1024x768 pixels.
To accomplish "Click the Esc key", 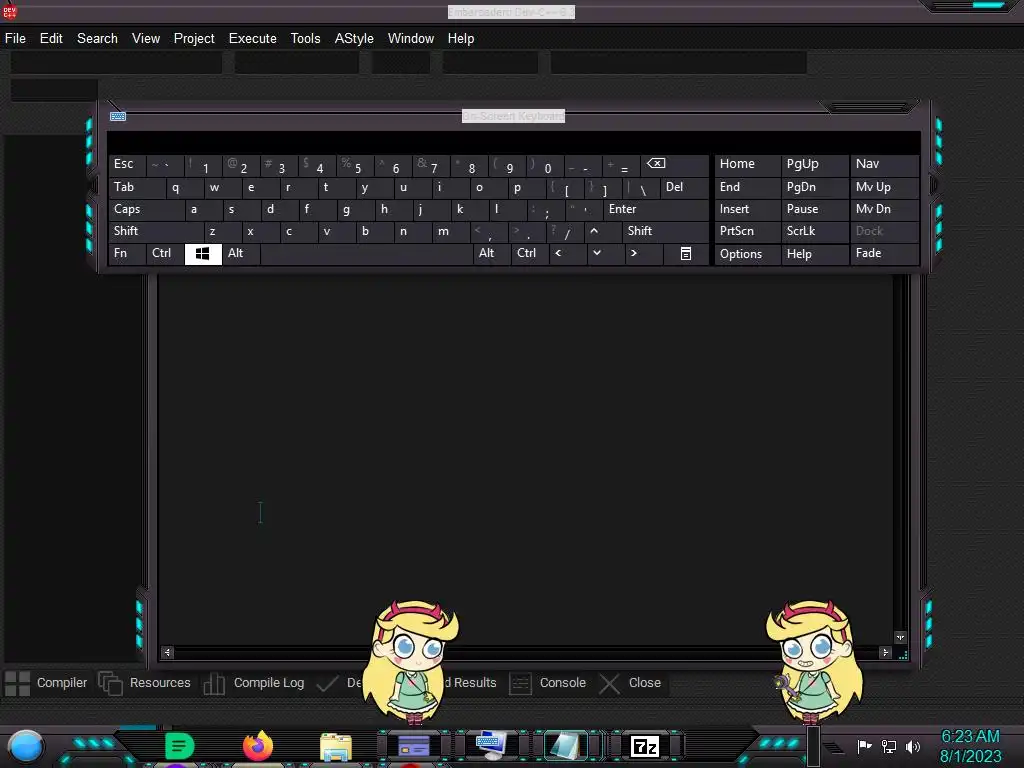I will [x=127, y=164].
